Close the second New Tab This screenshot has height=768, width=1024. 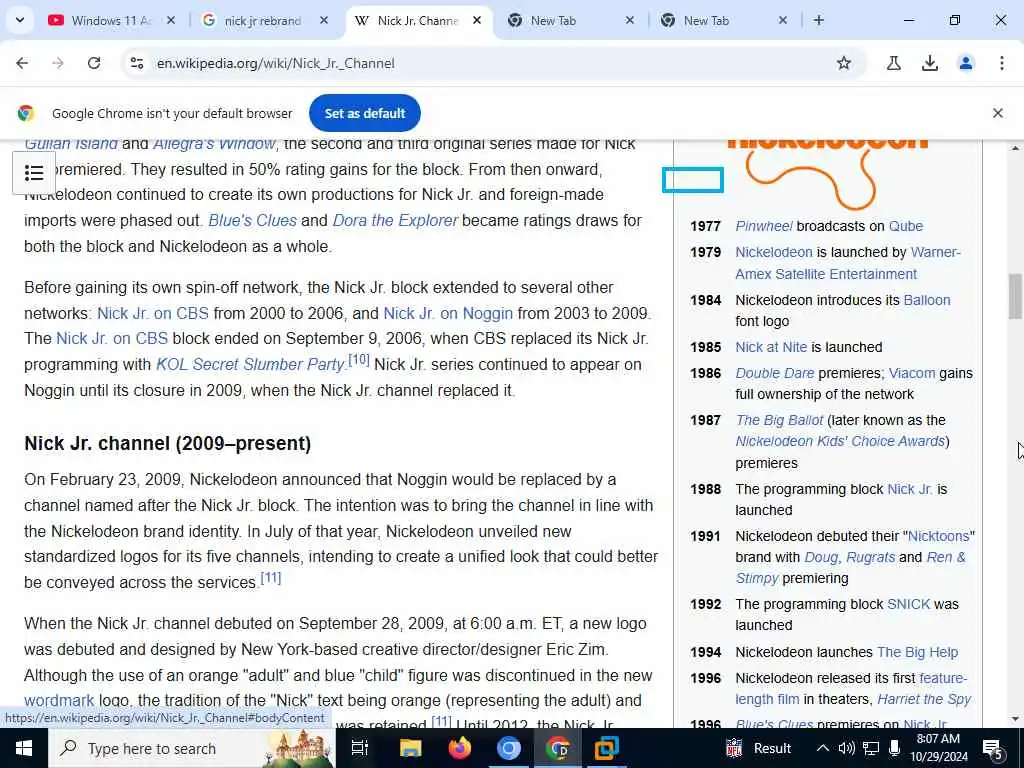[x=783, y=20]
